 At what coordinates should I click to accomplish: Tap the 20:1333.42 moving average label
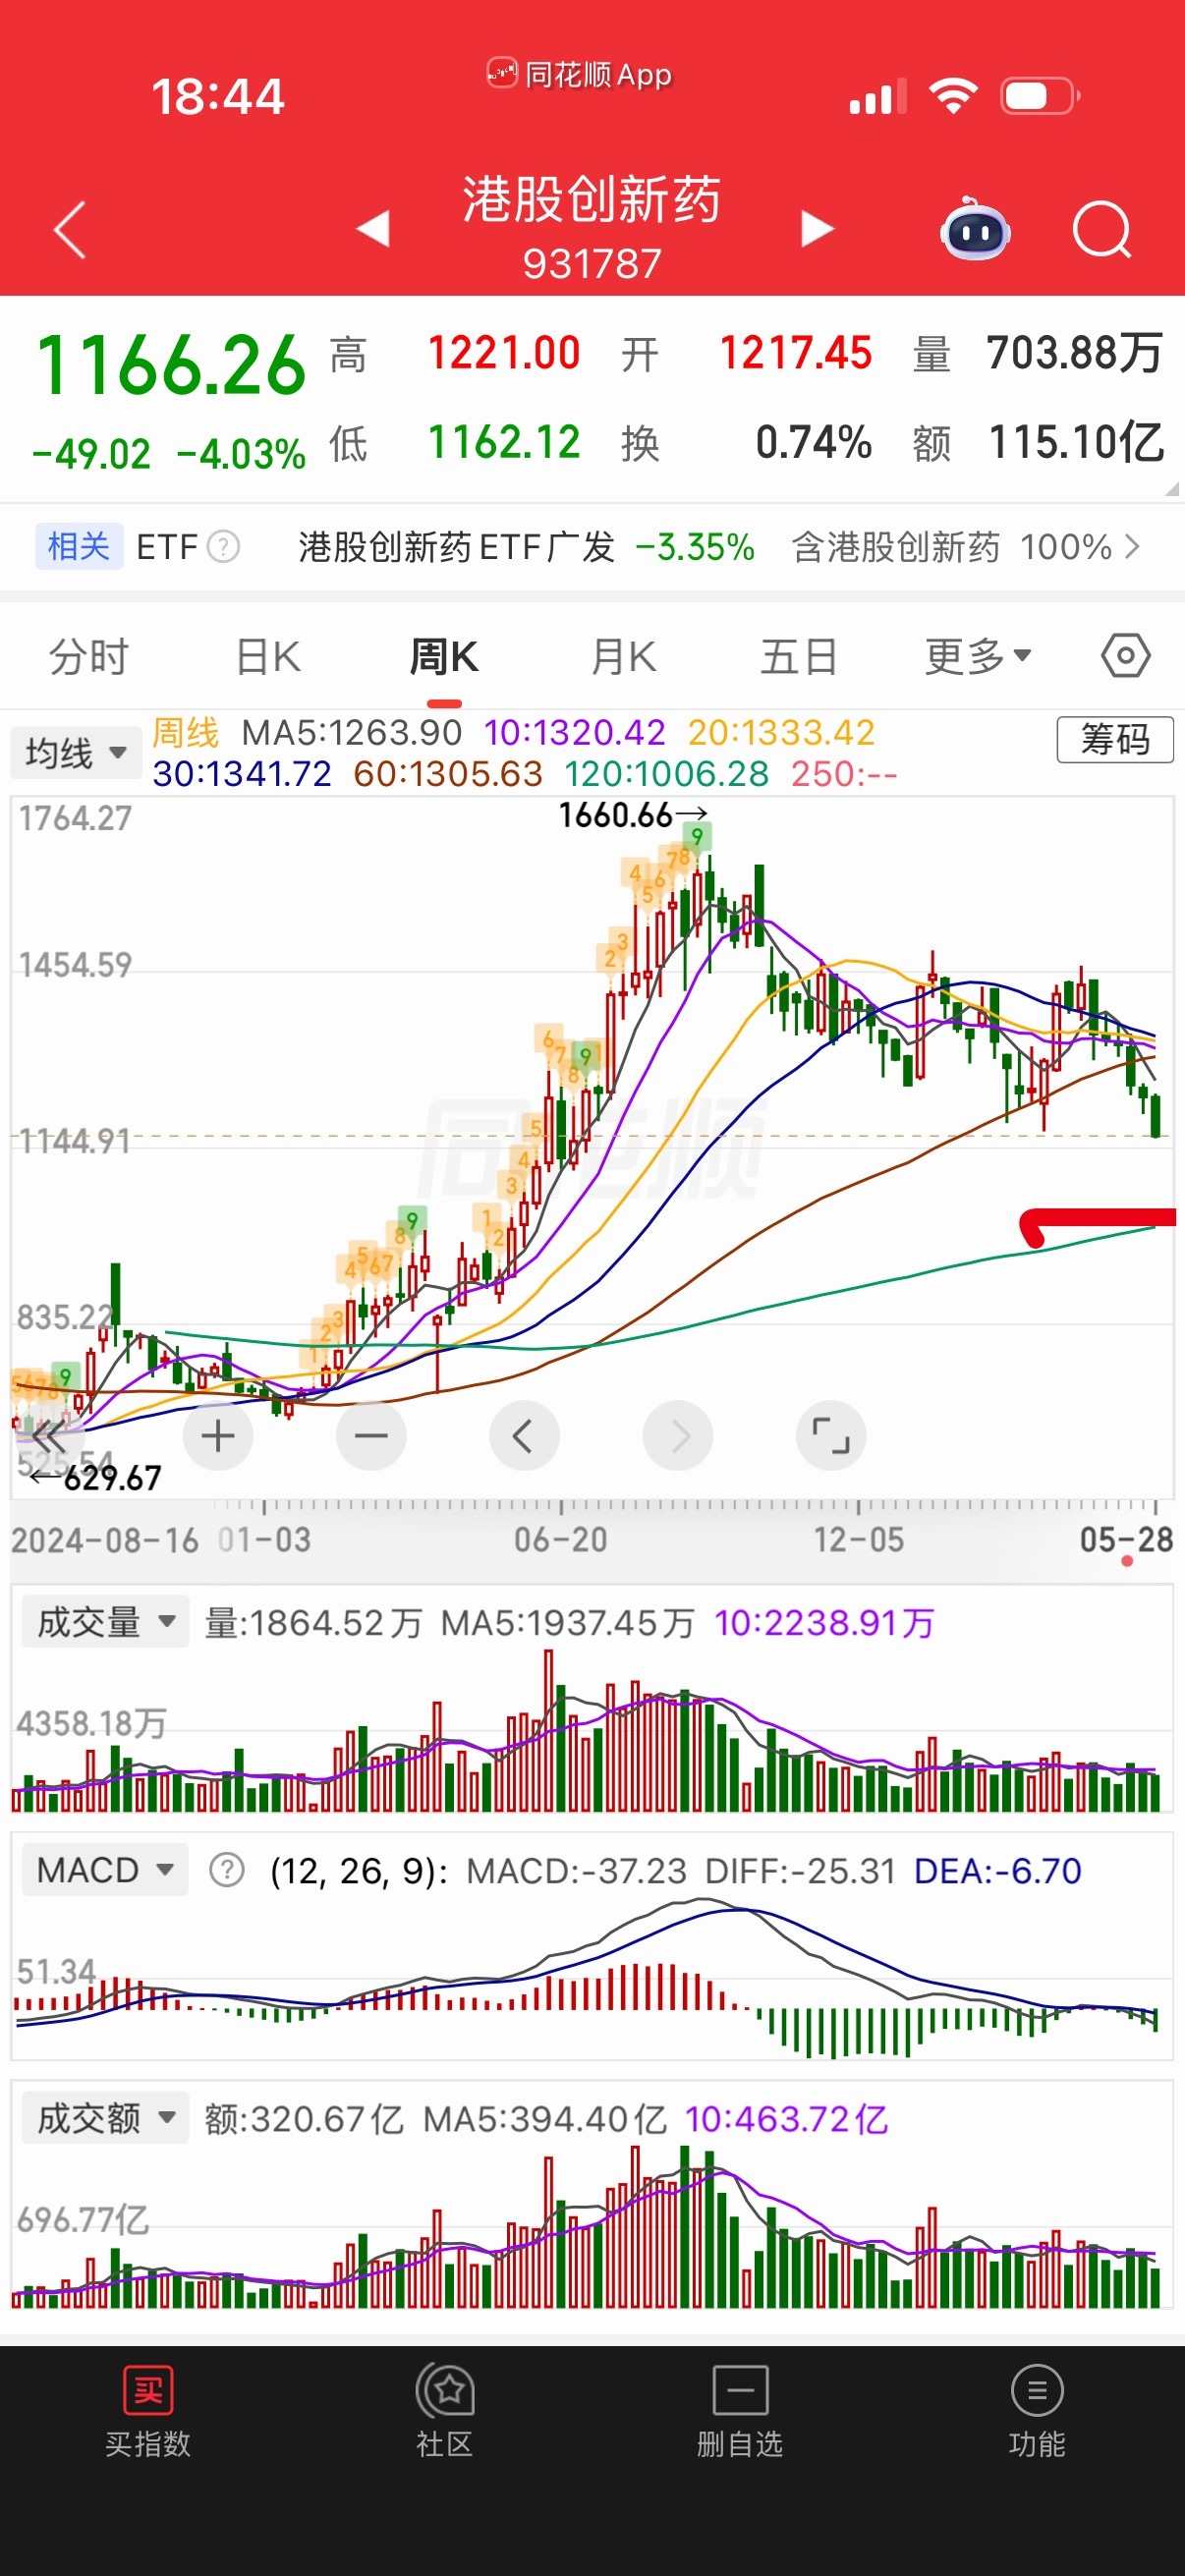[x=781, y=733]
